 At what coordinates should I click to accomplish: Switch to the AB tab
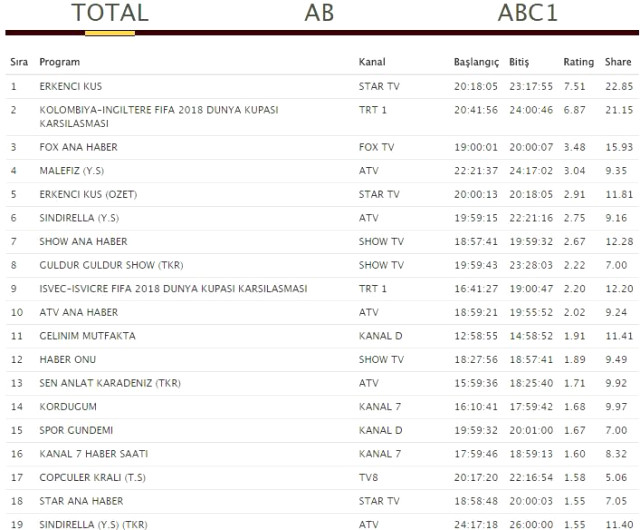(x=319, y=13)
